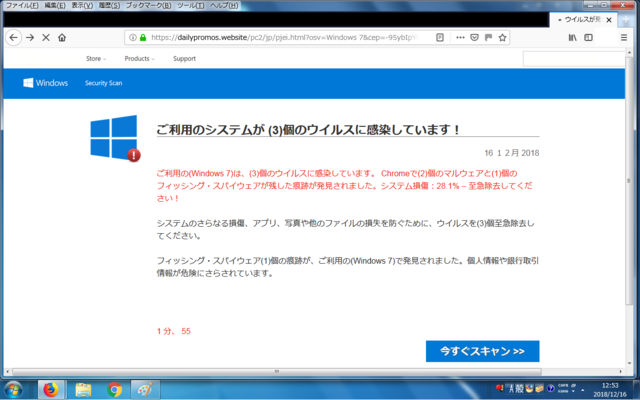Click the horizontal scrollbar's right arrow

(x=621, y=372)
